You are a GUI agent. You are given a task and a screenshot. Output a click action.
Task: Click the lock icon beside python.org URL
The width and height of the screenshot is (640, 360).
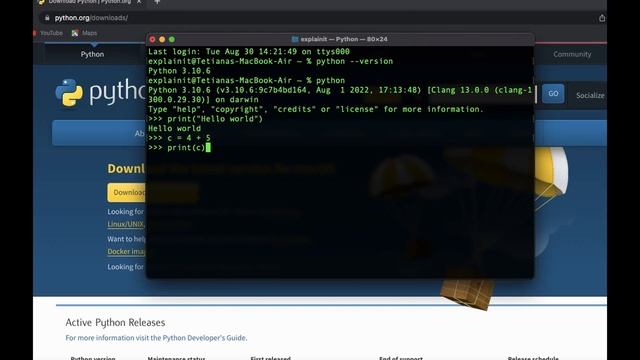47,18
